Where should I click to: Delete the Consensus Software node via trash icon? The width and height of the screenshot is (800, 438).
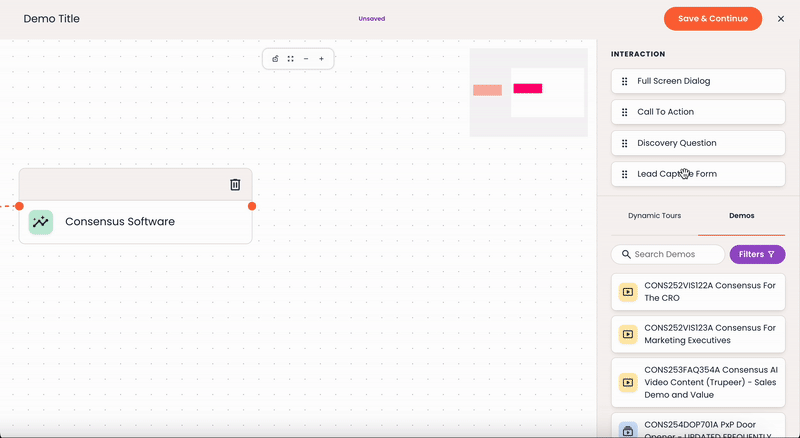tap(235, 184)
